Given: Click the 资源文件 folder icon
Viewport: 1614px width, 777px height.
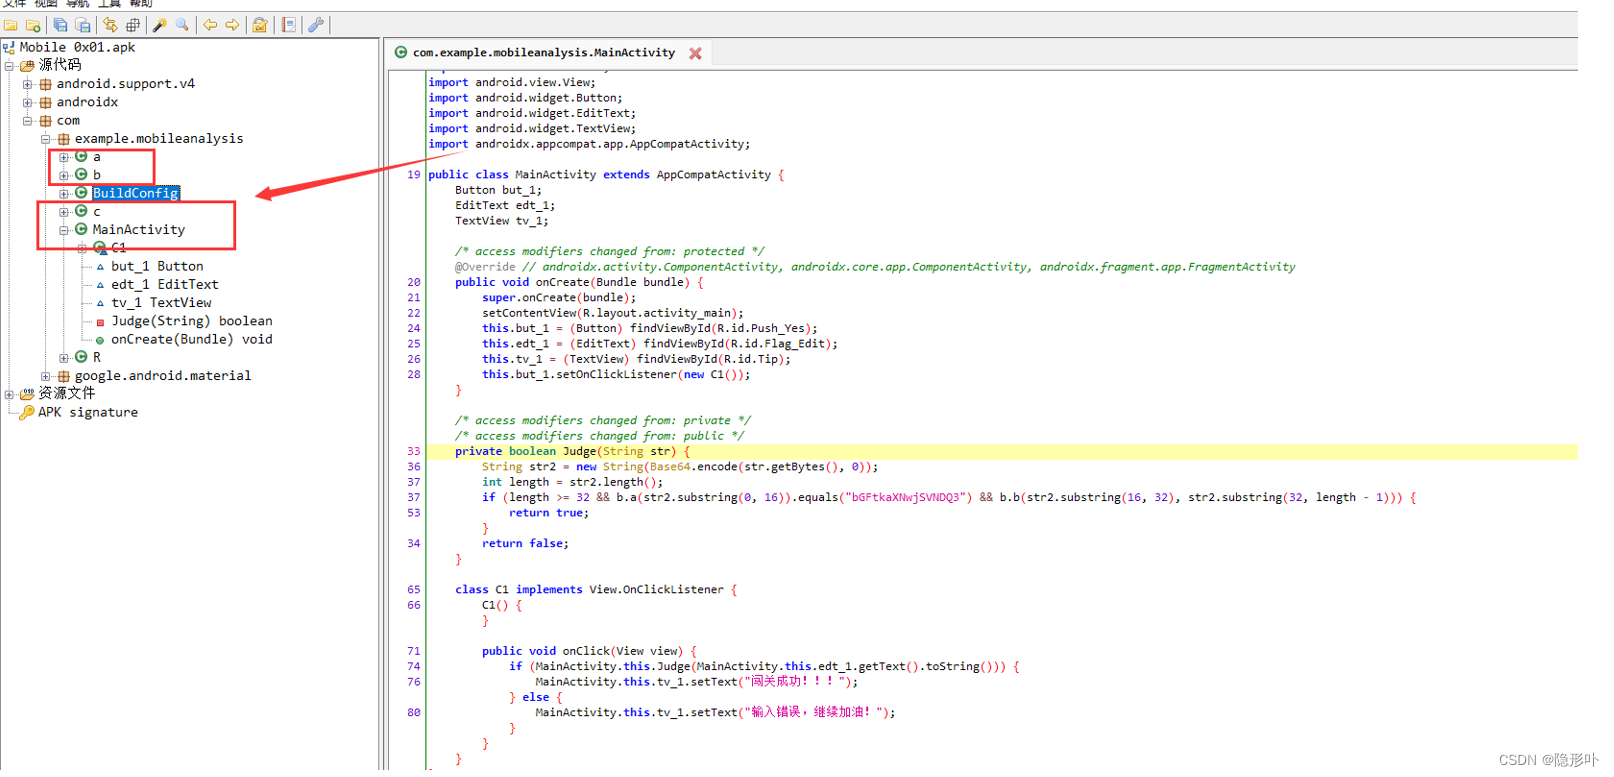Looking at the screenshot, I should click(27, 394).
